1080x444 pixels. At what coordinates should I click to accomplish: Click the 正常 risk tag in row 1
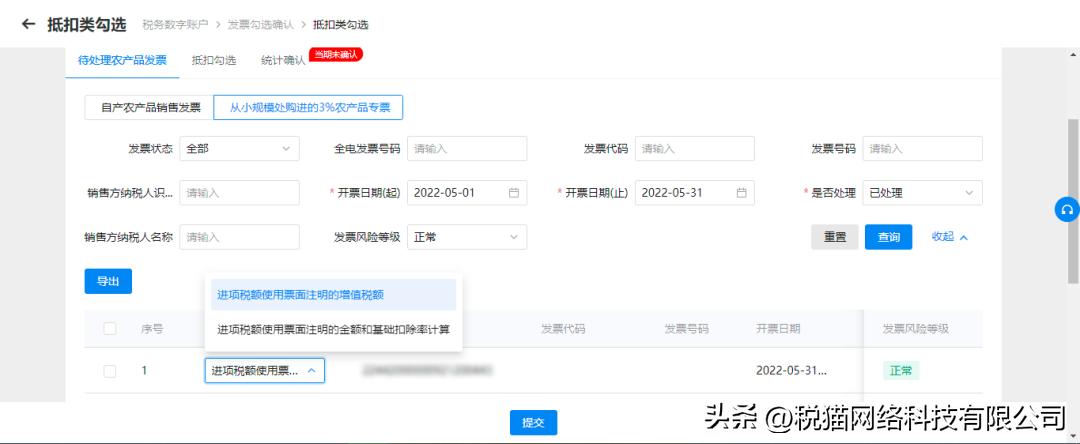[x=901, y=371]
